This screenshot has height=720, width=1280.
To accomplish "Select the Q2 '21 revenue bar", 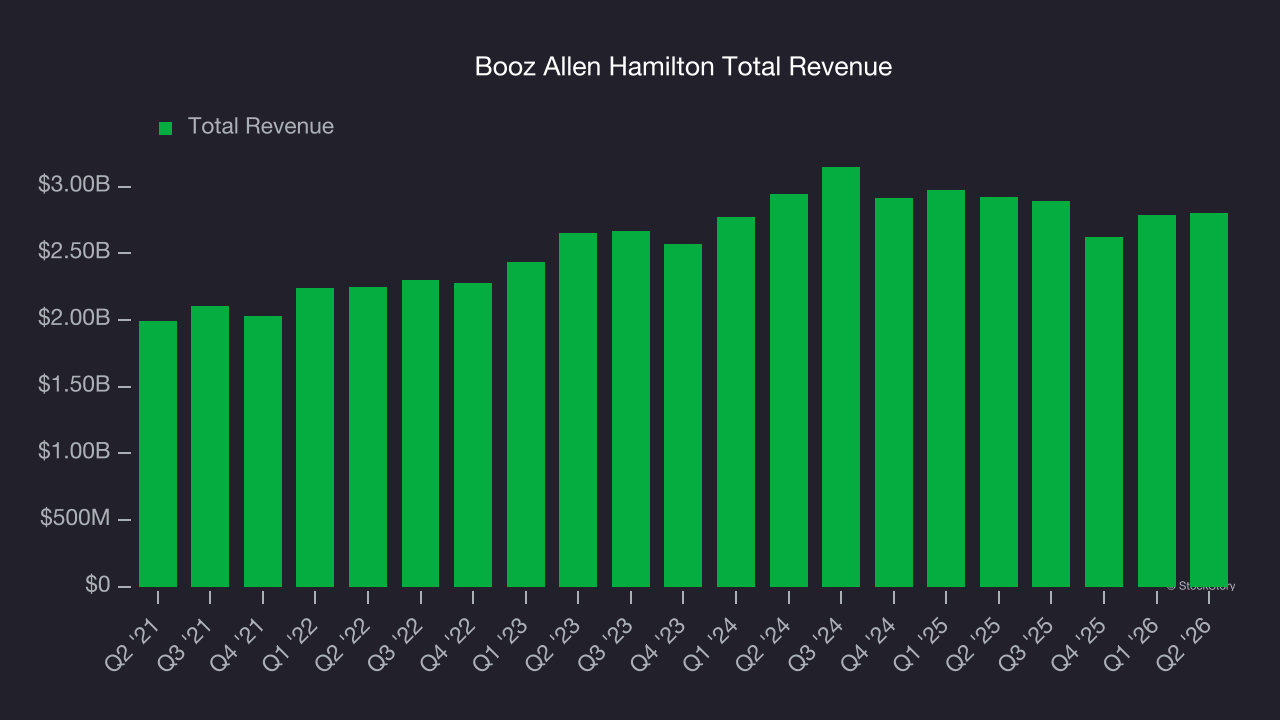I will pyautogui.click(x=158, y=454).
